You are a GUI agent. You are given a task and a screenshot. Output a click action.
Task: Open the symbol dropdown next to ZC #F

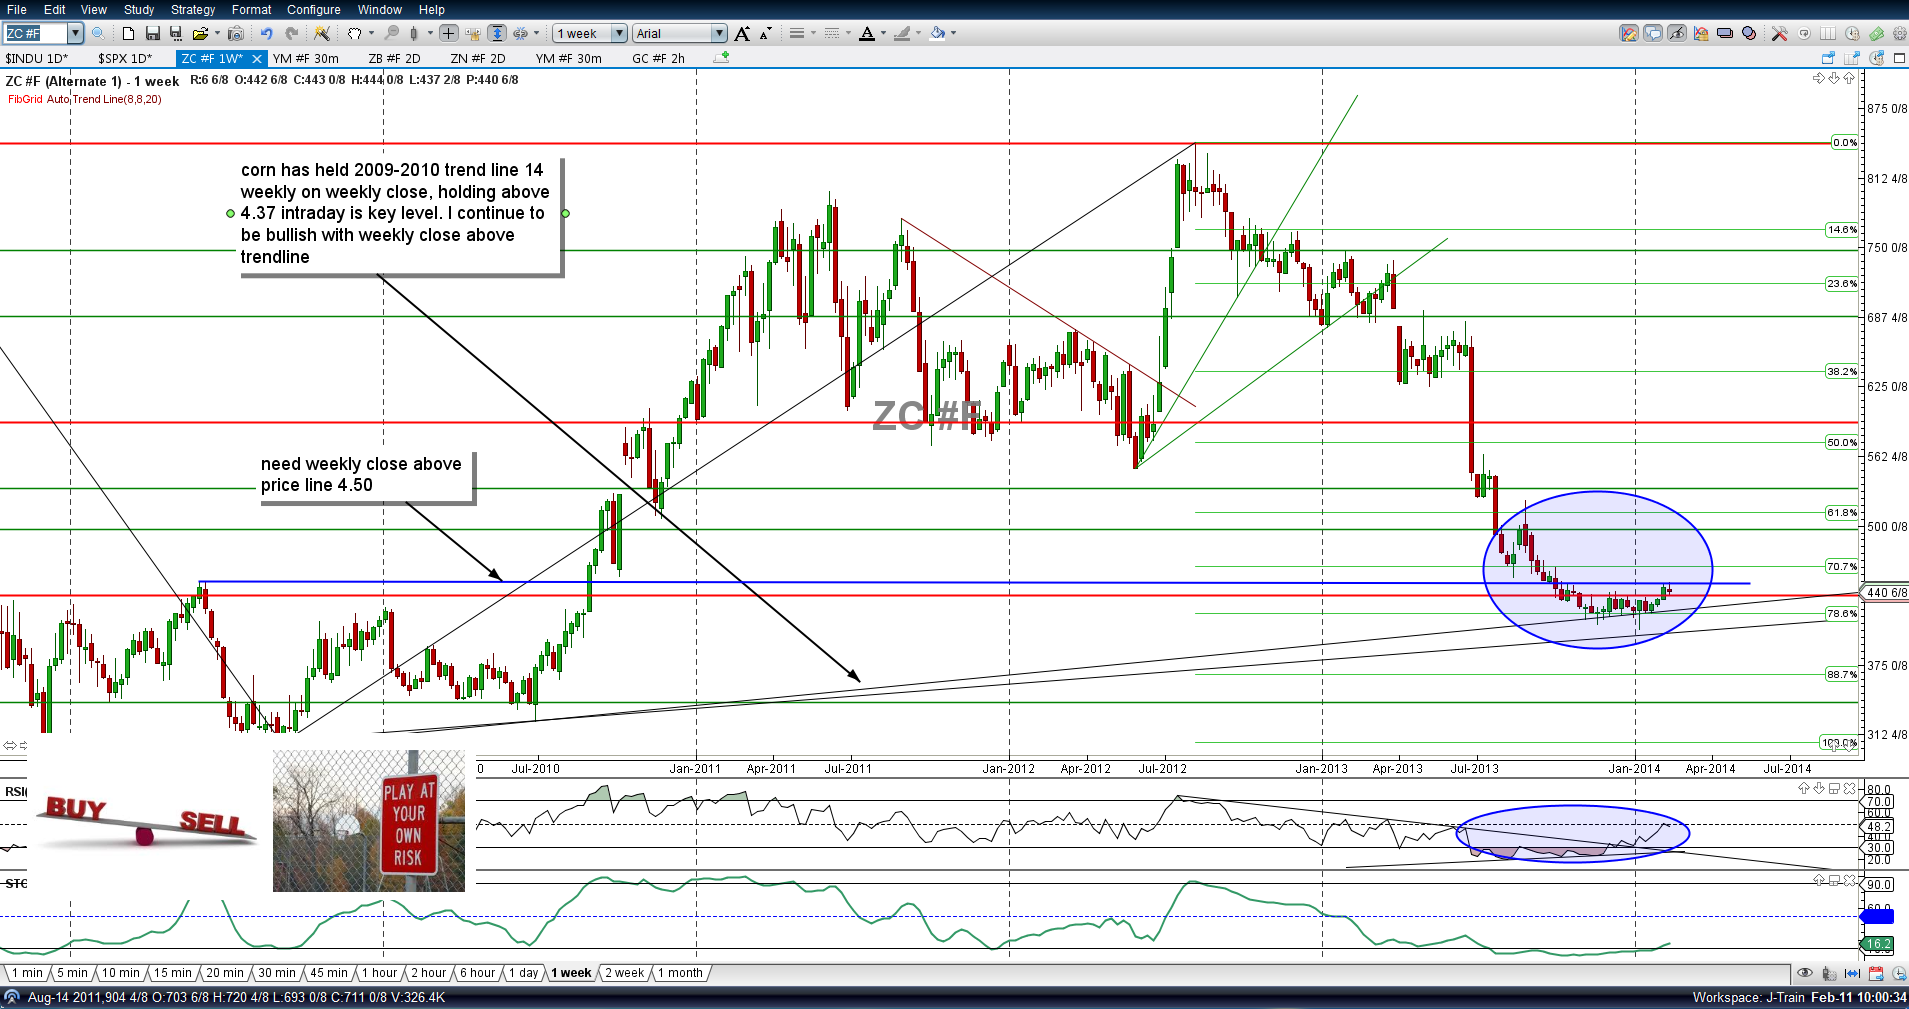(75, 33)
